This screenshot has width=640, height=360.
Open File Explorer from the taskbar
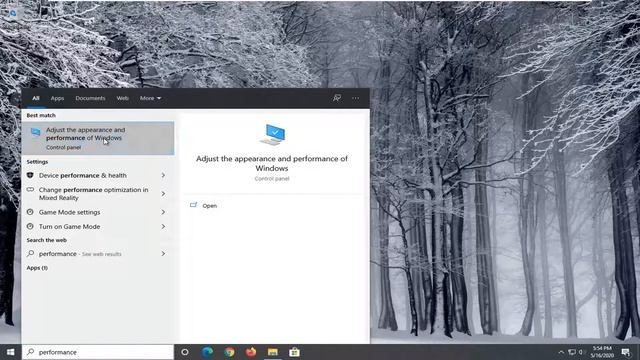[273, 352]
